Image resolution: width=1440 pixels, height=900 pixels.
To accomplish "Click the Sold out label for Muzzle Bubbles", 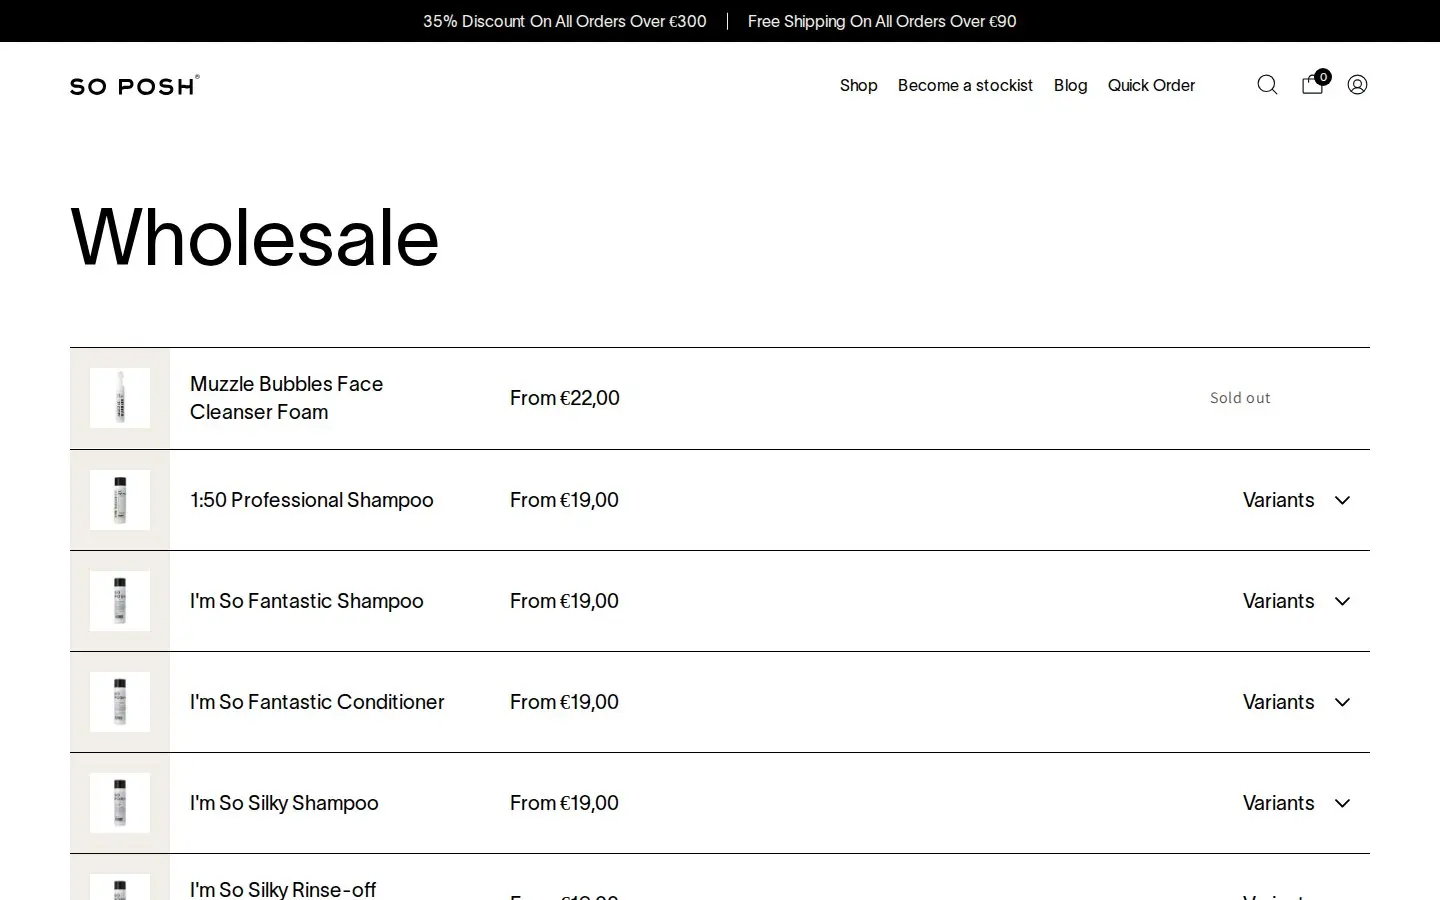I will click(1240, 398).
